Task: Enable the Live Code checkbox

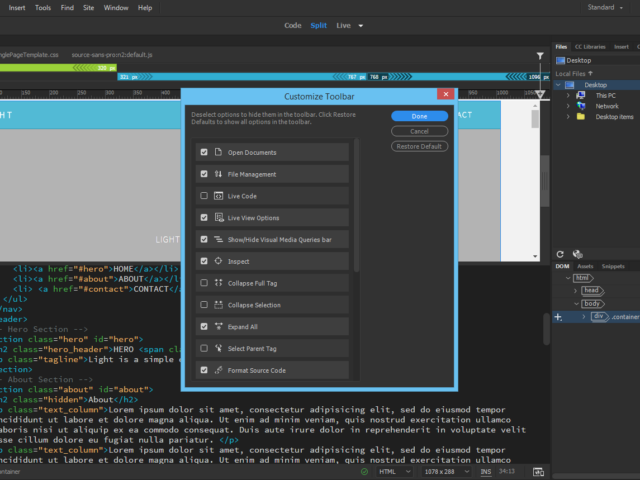Action: tap(205, 196)
